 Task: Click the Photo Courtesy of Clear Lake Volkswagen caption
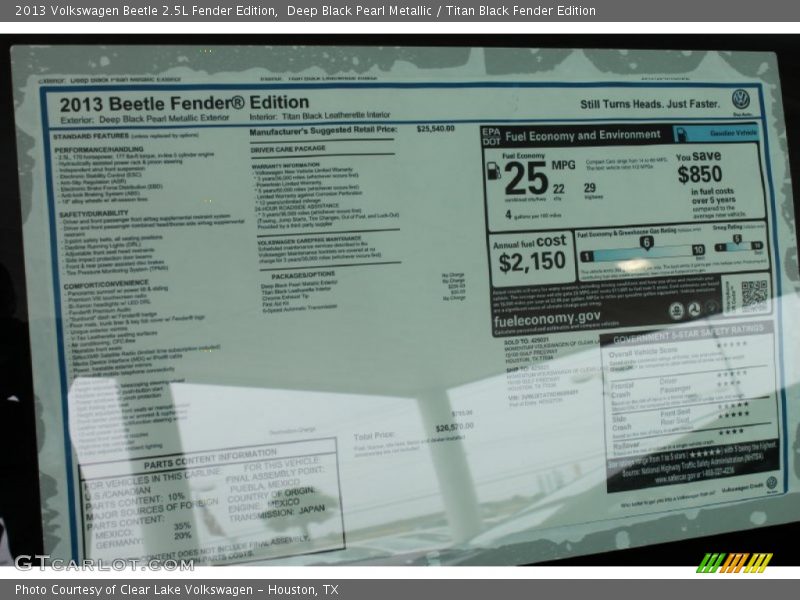click(176, 590)
